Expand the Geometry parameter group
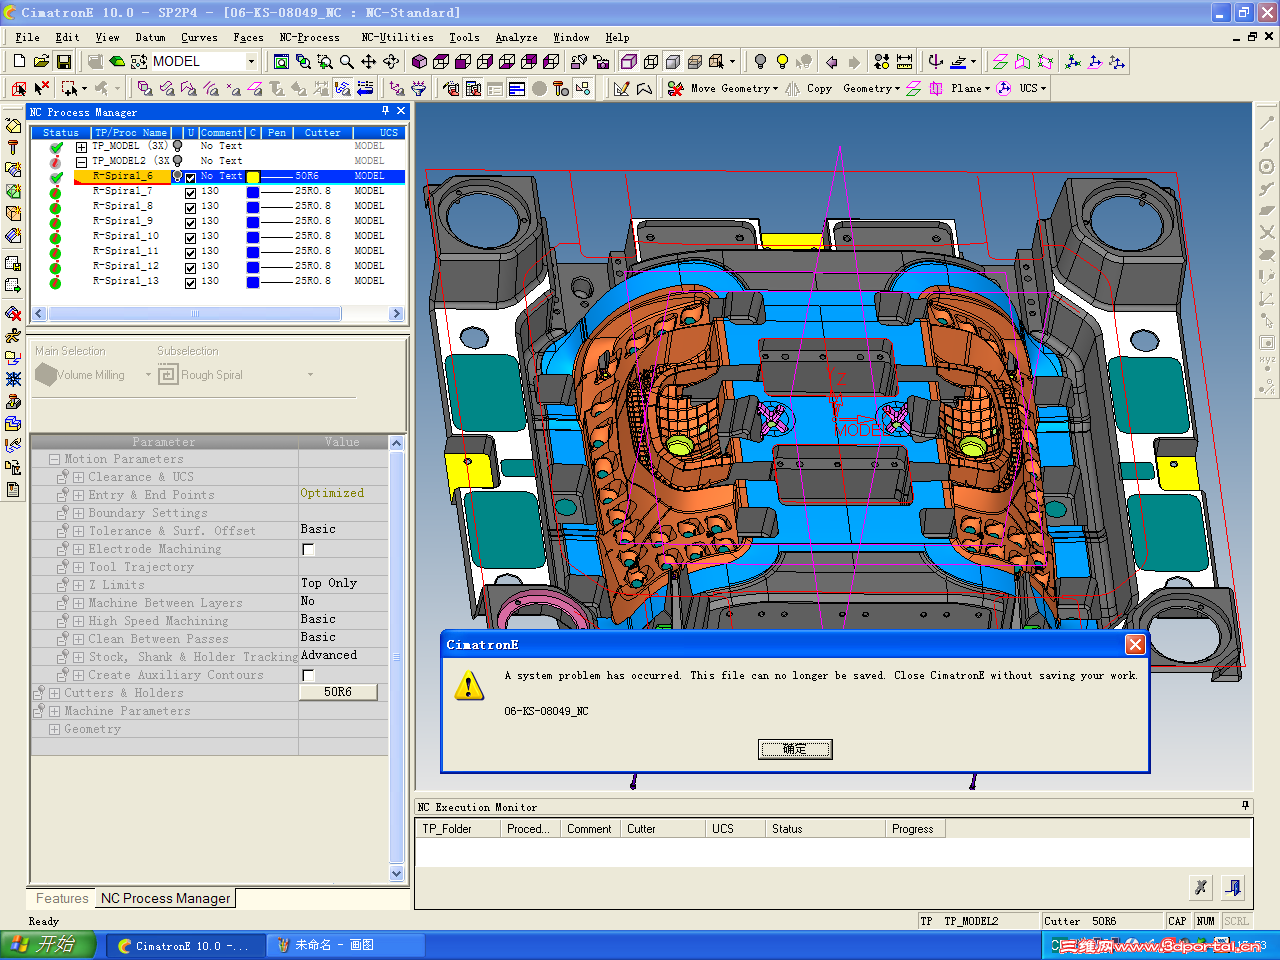 tap(54, 729)
